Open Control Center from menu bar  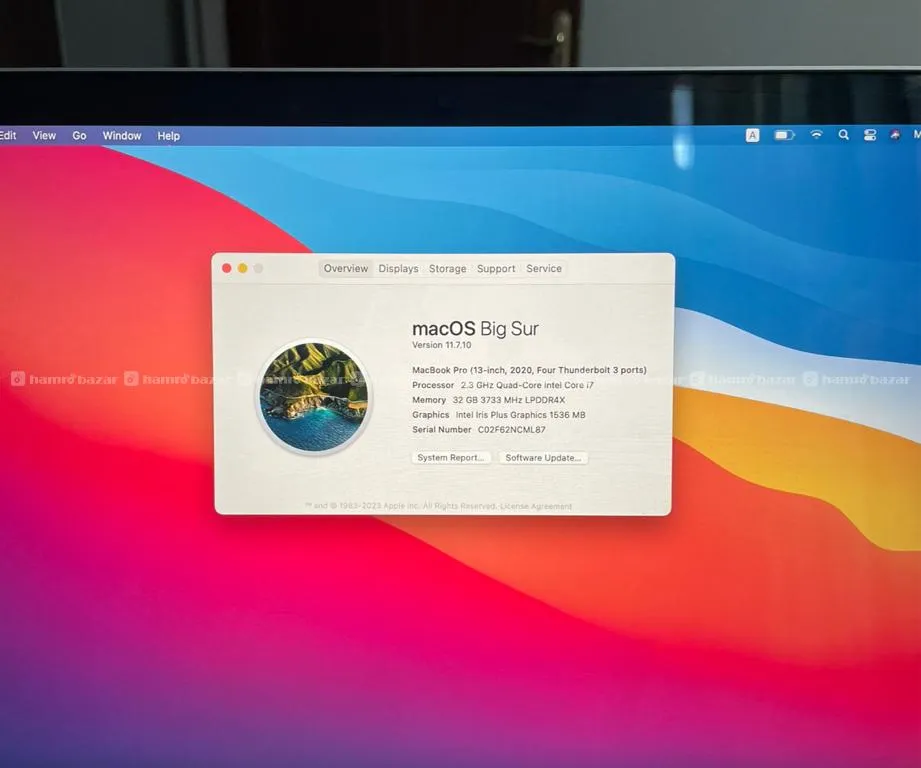pos(869,135)
